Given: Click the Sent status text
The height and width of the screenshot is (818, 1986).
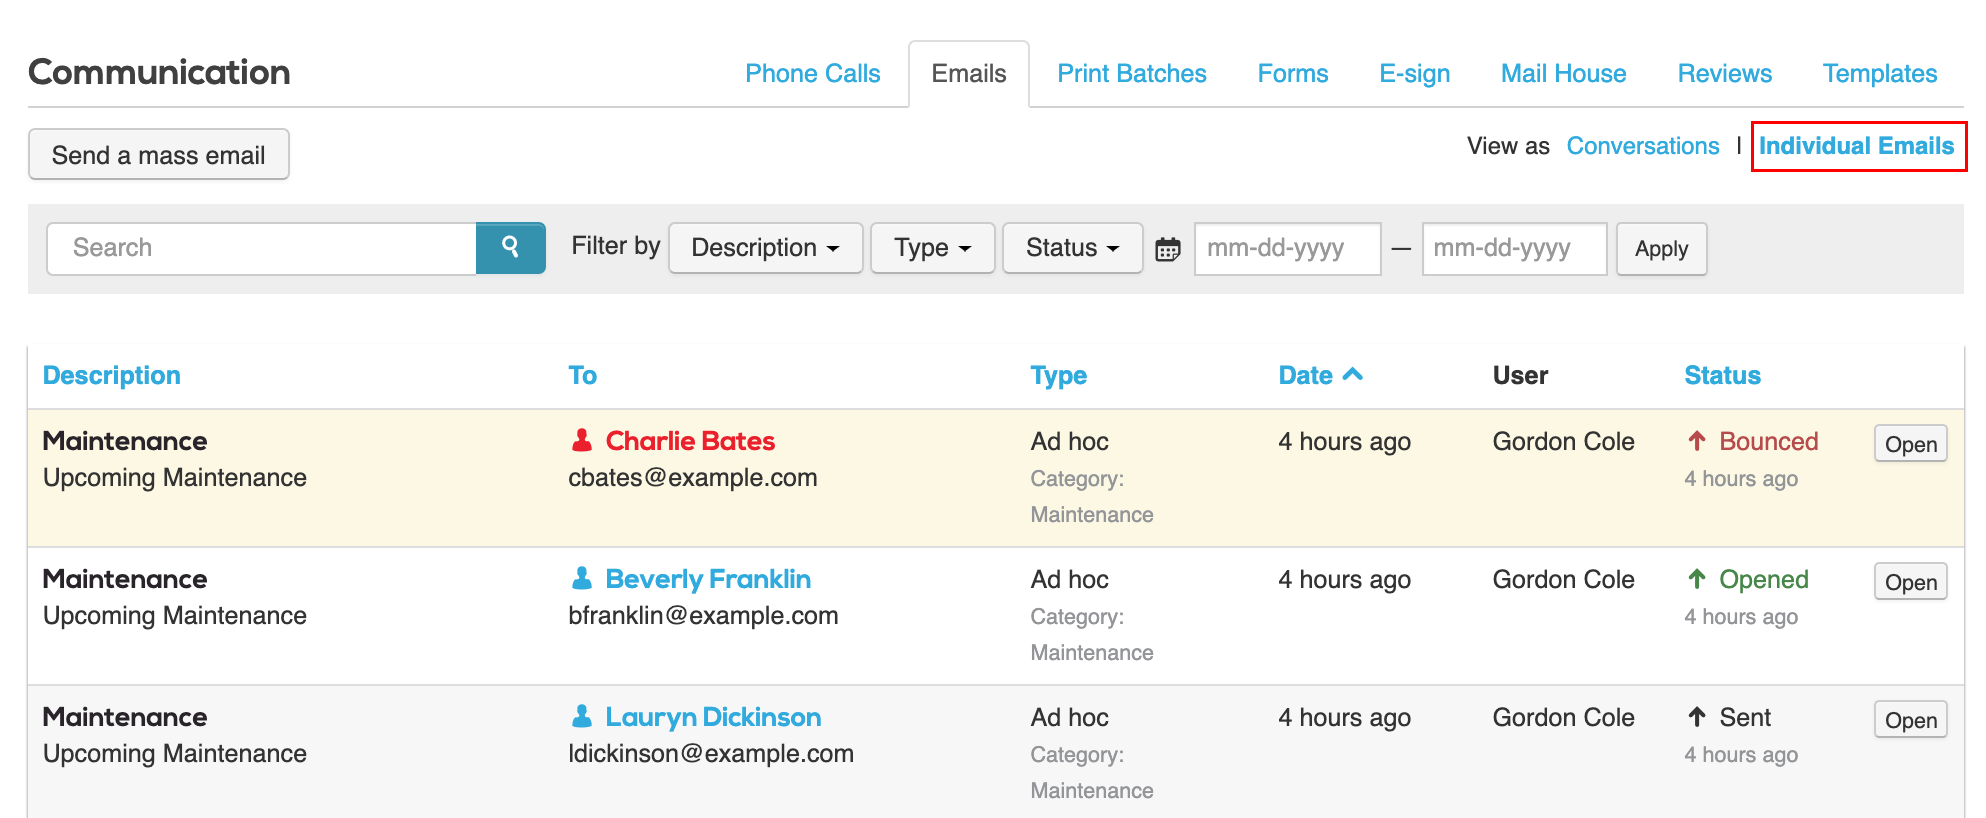Looking at the screenshot, I should pos(1745,717).
